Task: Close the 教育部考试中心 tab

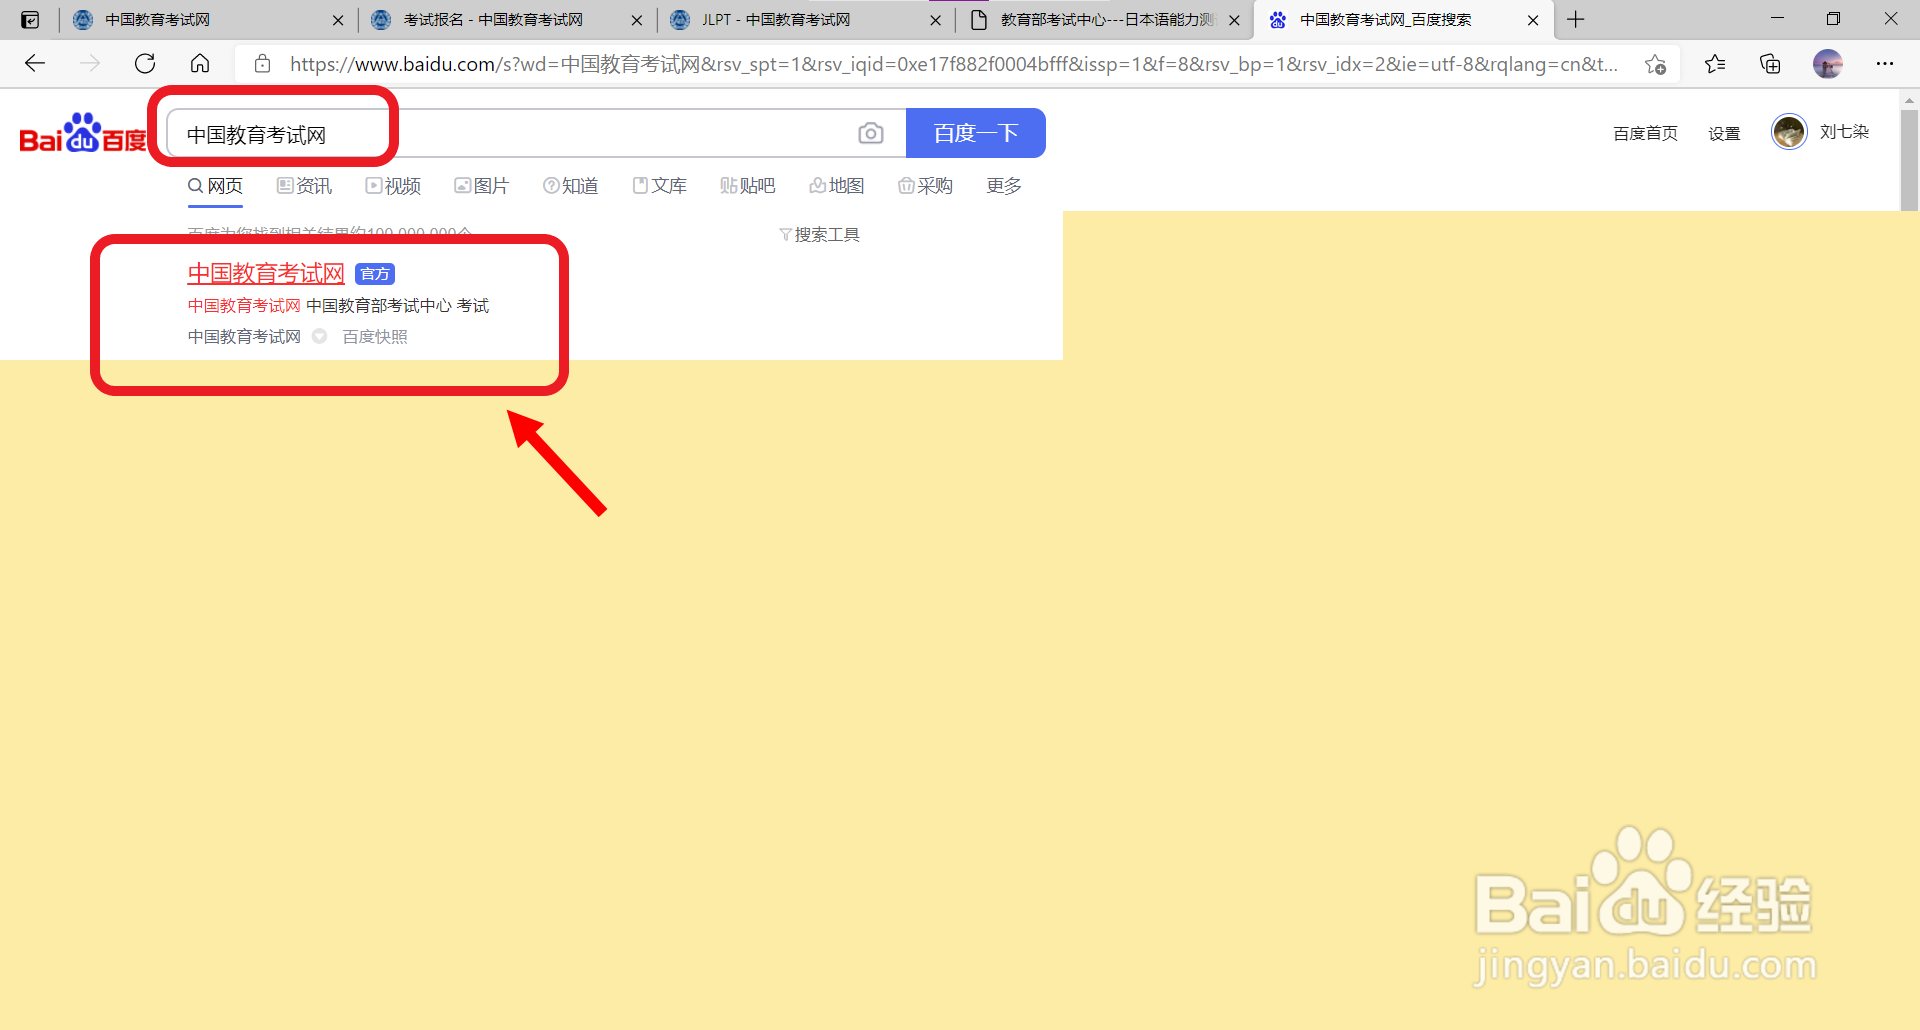Action: [1234, 20]
